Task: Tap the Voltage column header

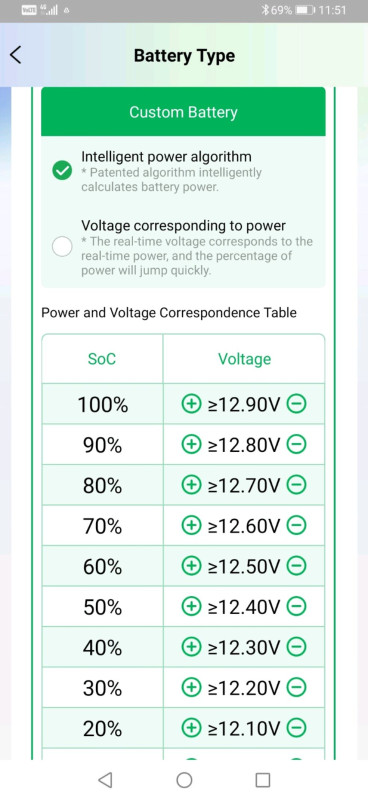Action: point(244,359)
